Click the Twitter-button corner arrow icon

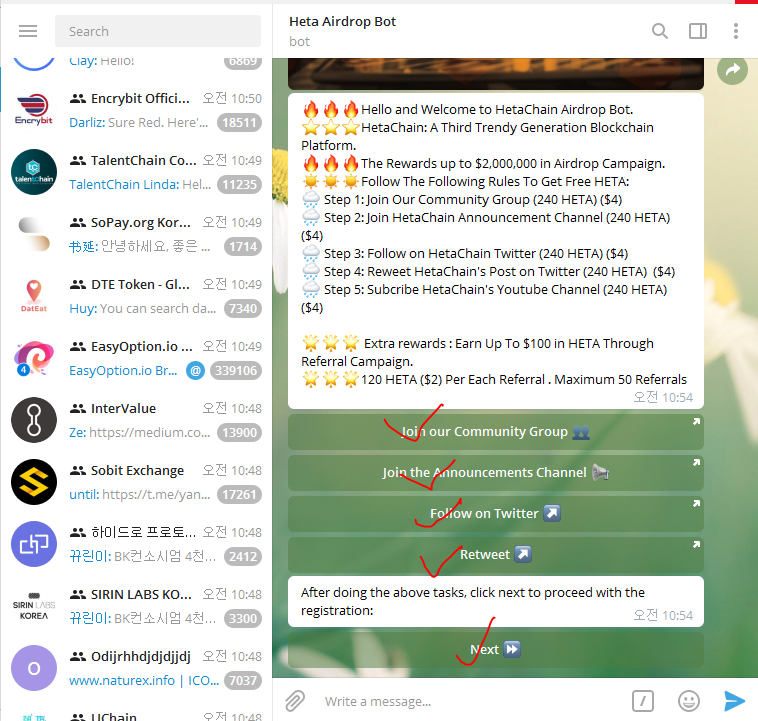696,504
